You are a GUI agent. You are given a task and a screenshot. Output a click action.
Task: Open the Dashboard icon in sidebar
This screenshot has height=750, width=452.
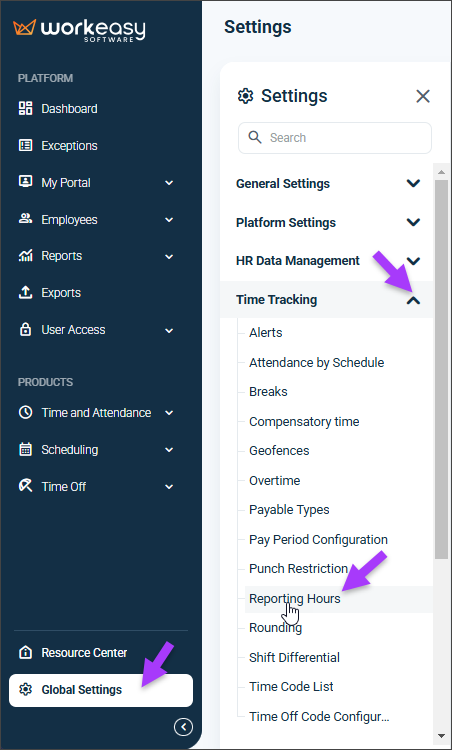(25, 108)
